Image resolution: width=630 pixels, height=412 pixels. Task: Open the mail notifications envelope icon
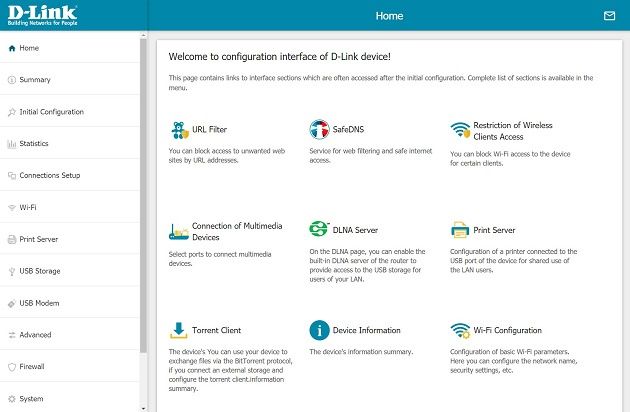pyautogui.click(x=609, y=16)
